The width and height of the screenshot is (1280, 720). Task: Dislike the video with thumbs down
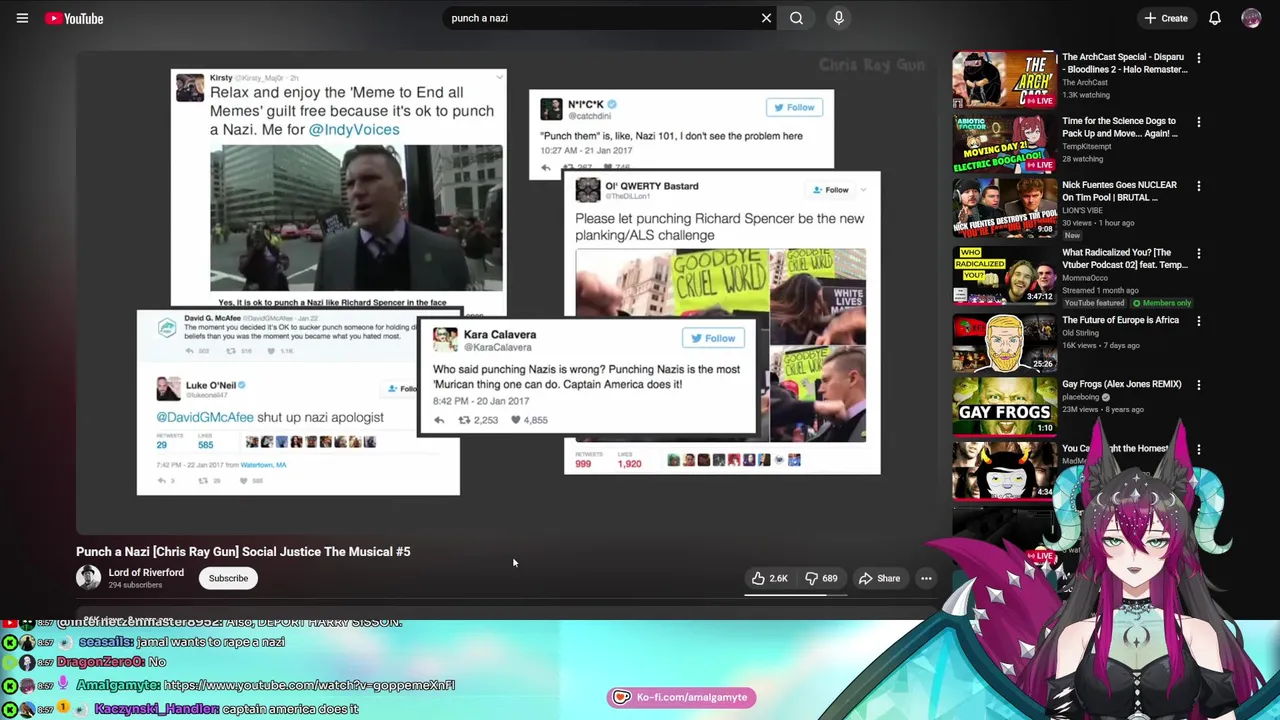click(x=822, y=578)
